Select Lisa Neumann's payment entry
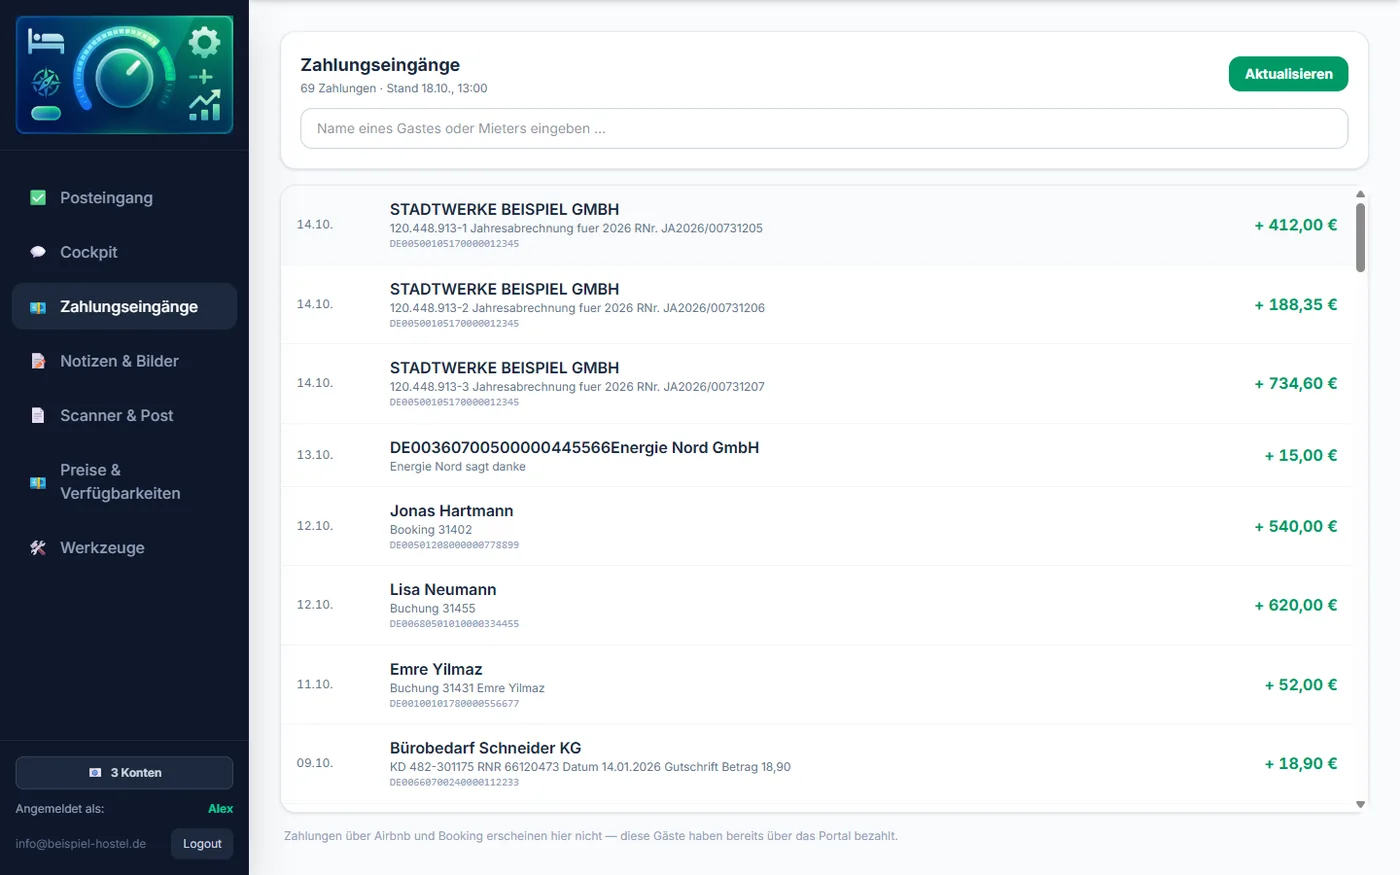This screenshot has width=1400, height=875. [817, 605]
